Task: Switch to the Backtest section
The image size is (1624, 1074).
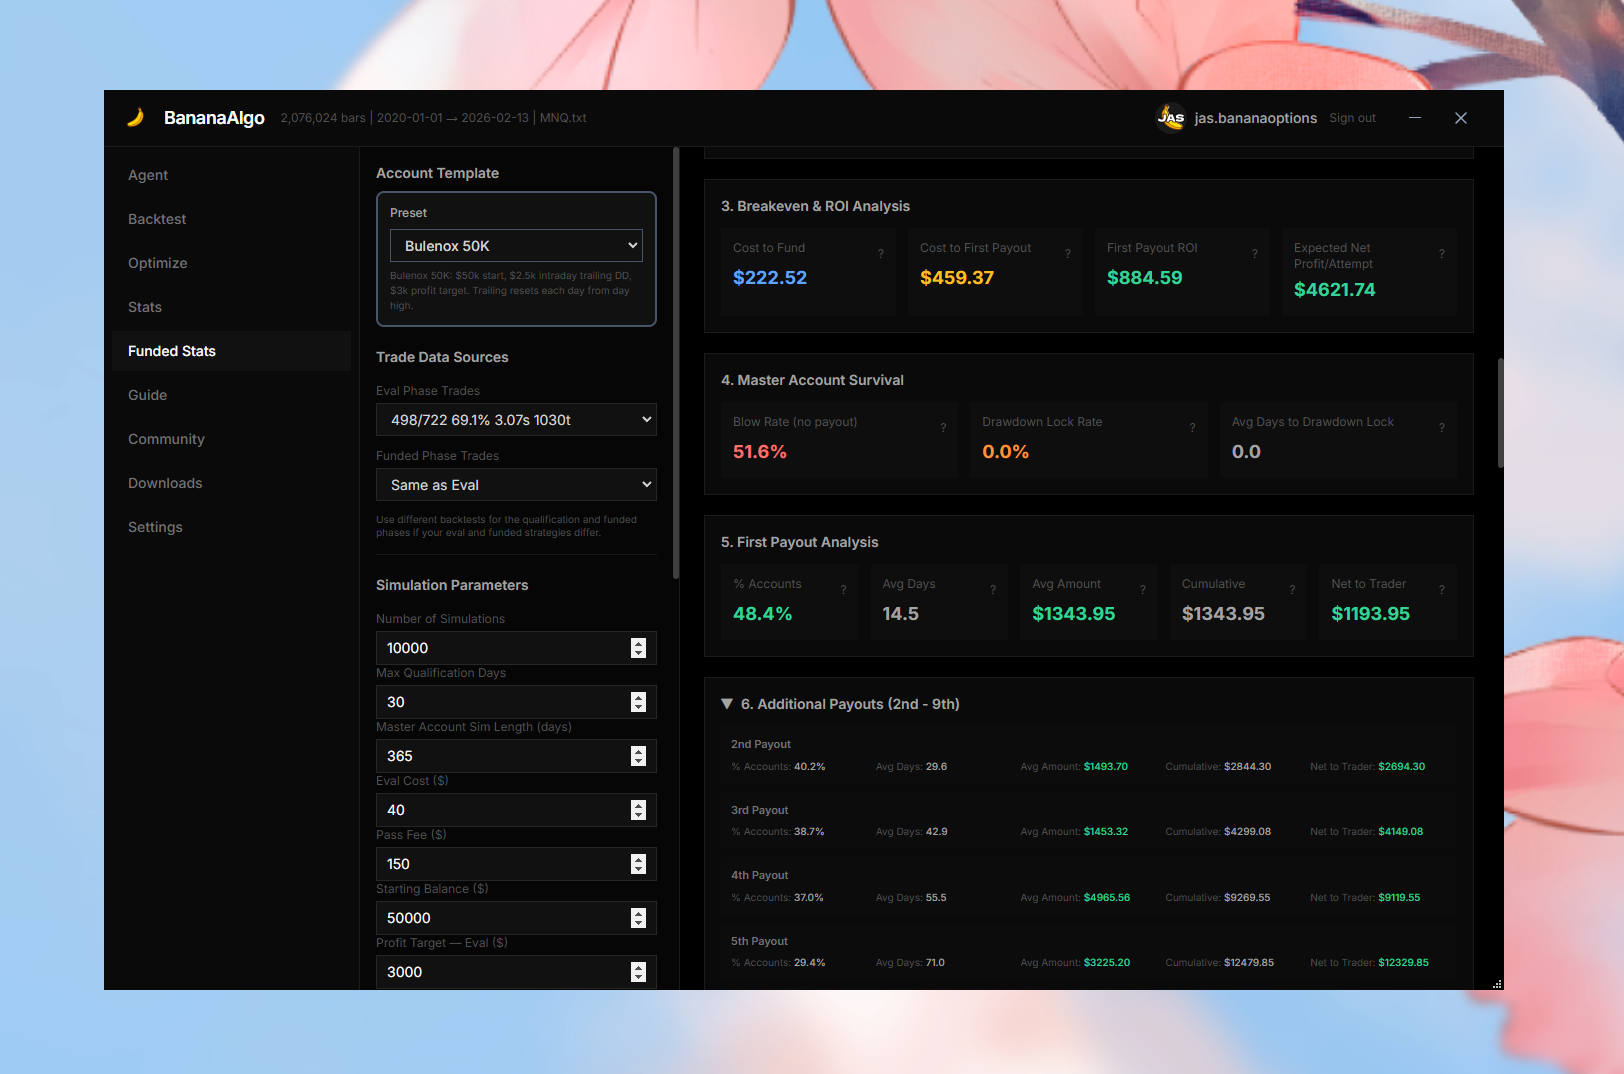Action: point(157,219)
